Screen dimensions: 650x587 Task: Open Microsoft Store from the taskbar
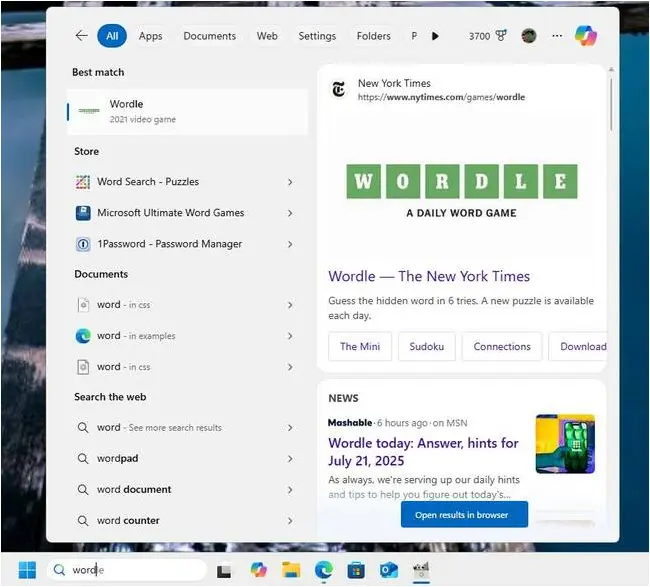pos(356,570)
